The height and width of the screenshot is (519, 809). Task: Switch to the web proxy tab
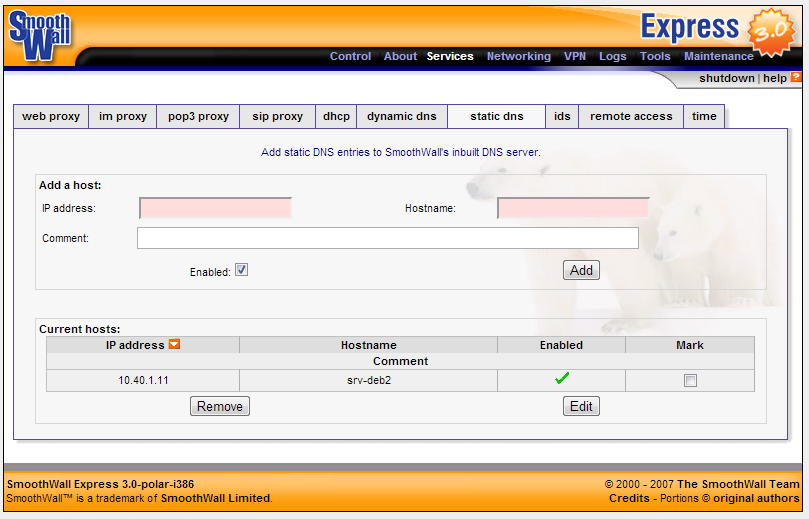pos(51,117)
